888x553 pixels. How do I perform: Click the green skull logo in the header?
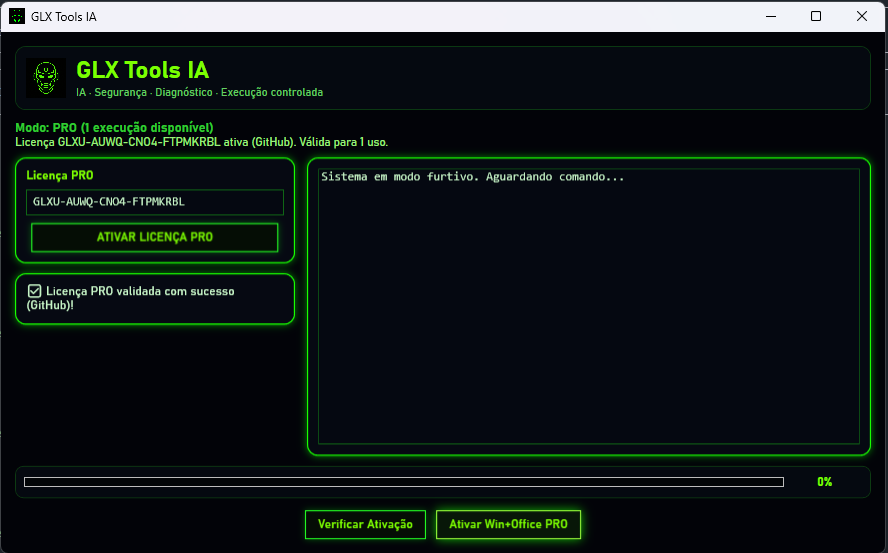click(45, 78)
